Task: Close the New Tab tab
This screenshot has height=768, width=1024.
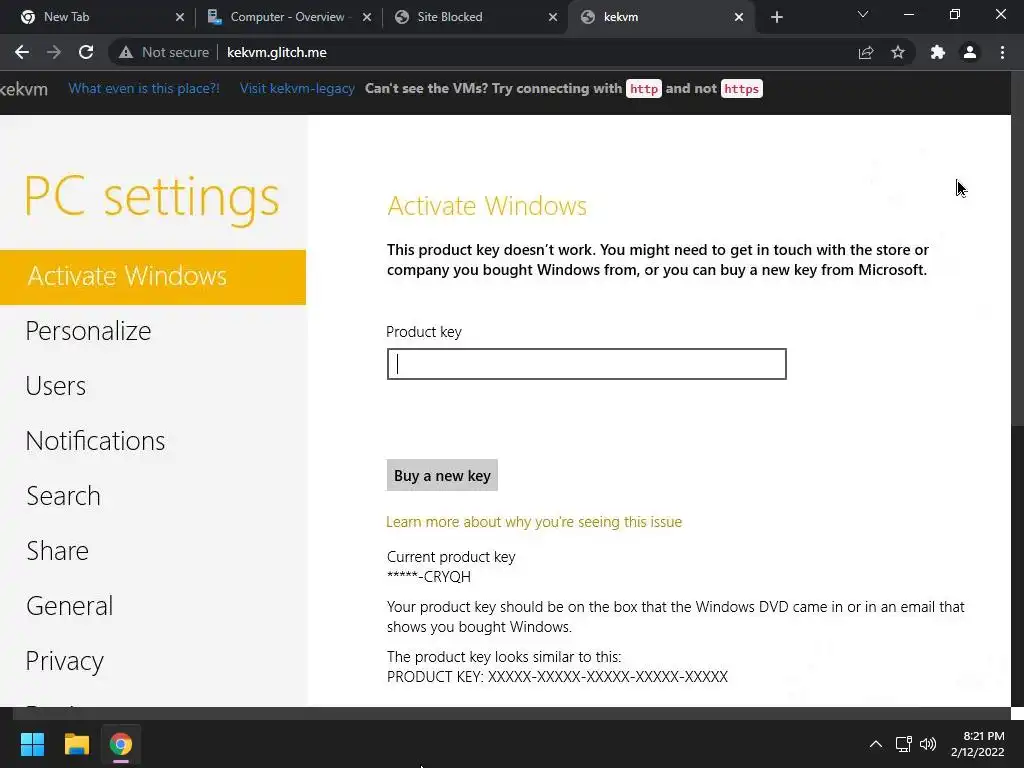Action: pyautogui.click(x=180, y=17)
